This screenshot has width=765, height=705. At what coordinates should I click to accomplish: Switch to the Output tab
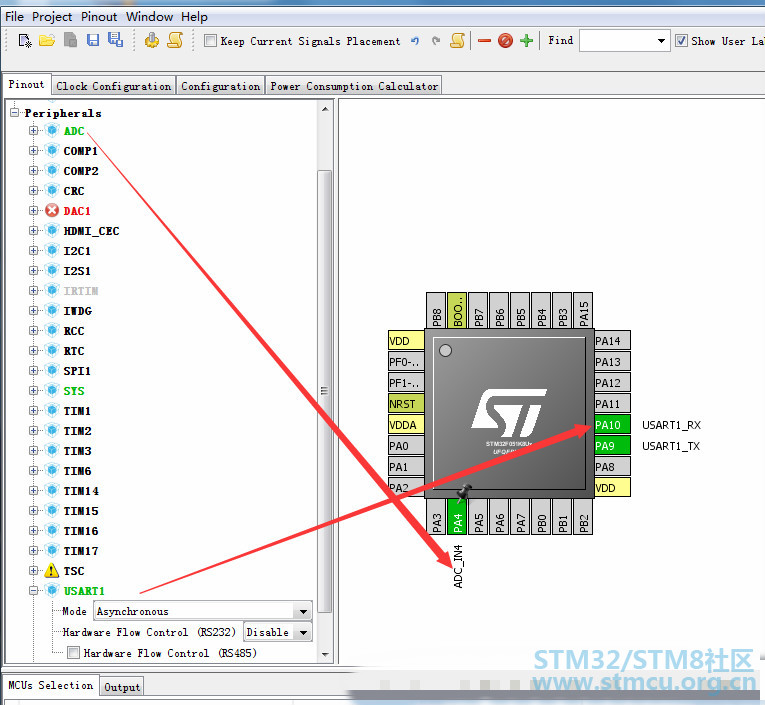122,686
